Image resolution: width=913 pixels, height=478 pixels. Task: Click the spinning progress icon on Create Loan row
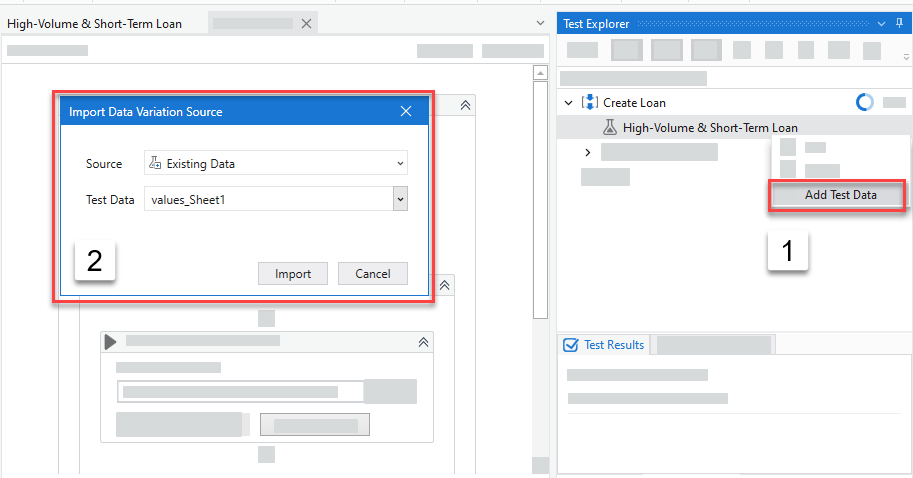[865, 102]
